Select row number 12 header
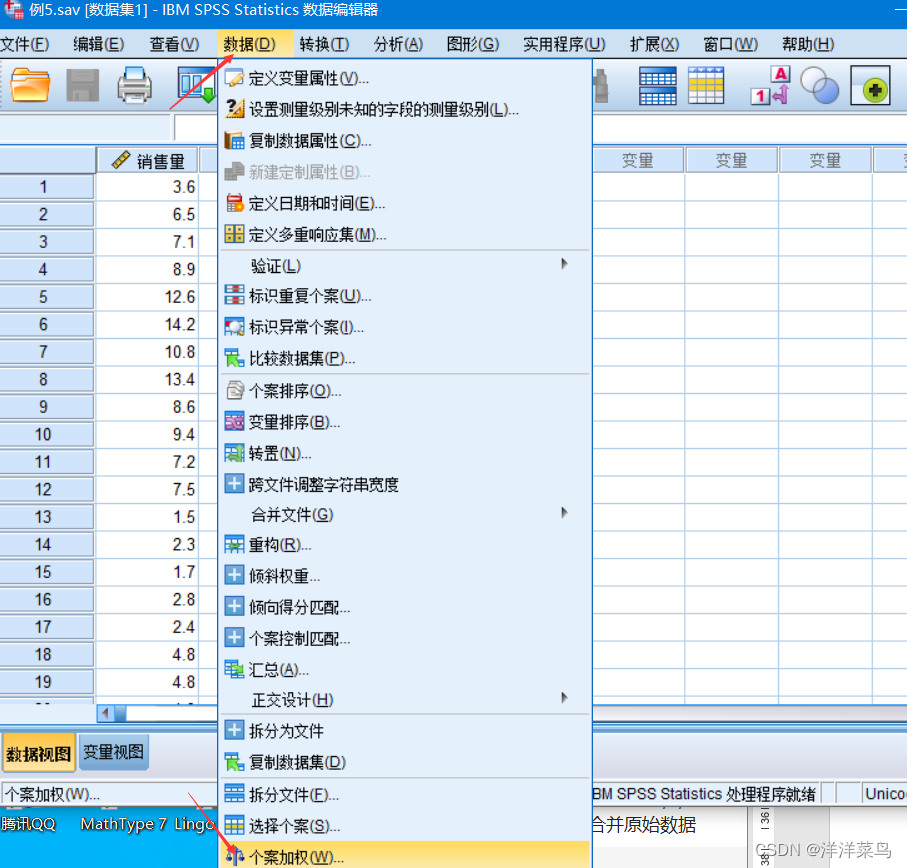907x868 pixels. (46, 490)
